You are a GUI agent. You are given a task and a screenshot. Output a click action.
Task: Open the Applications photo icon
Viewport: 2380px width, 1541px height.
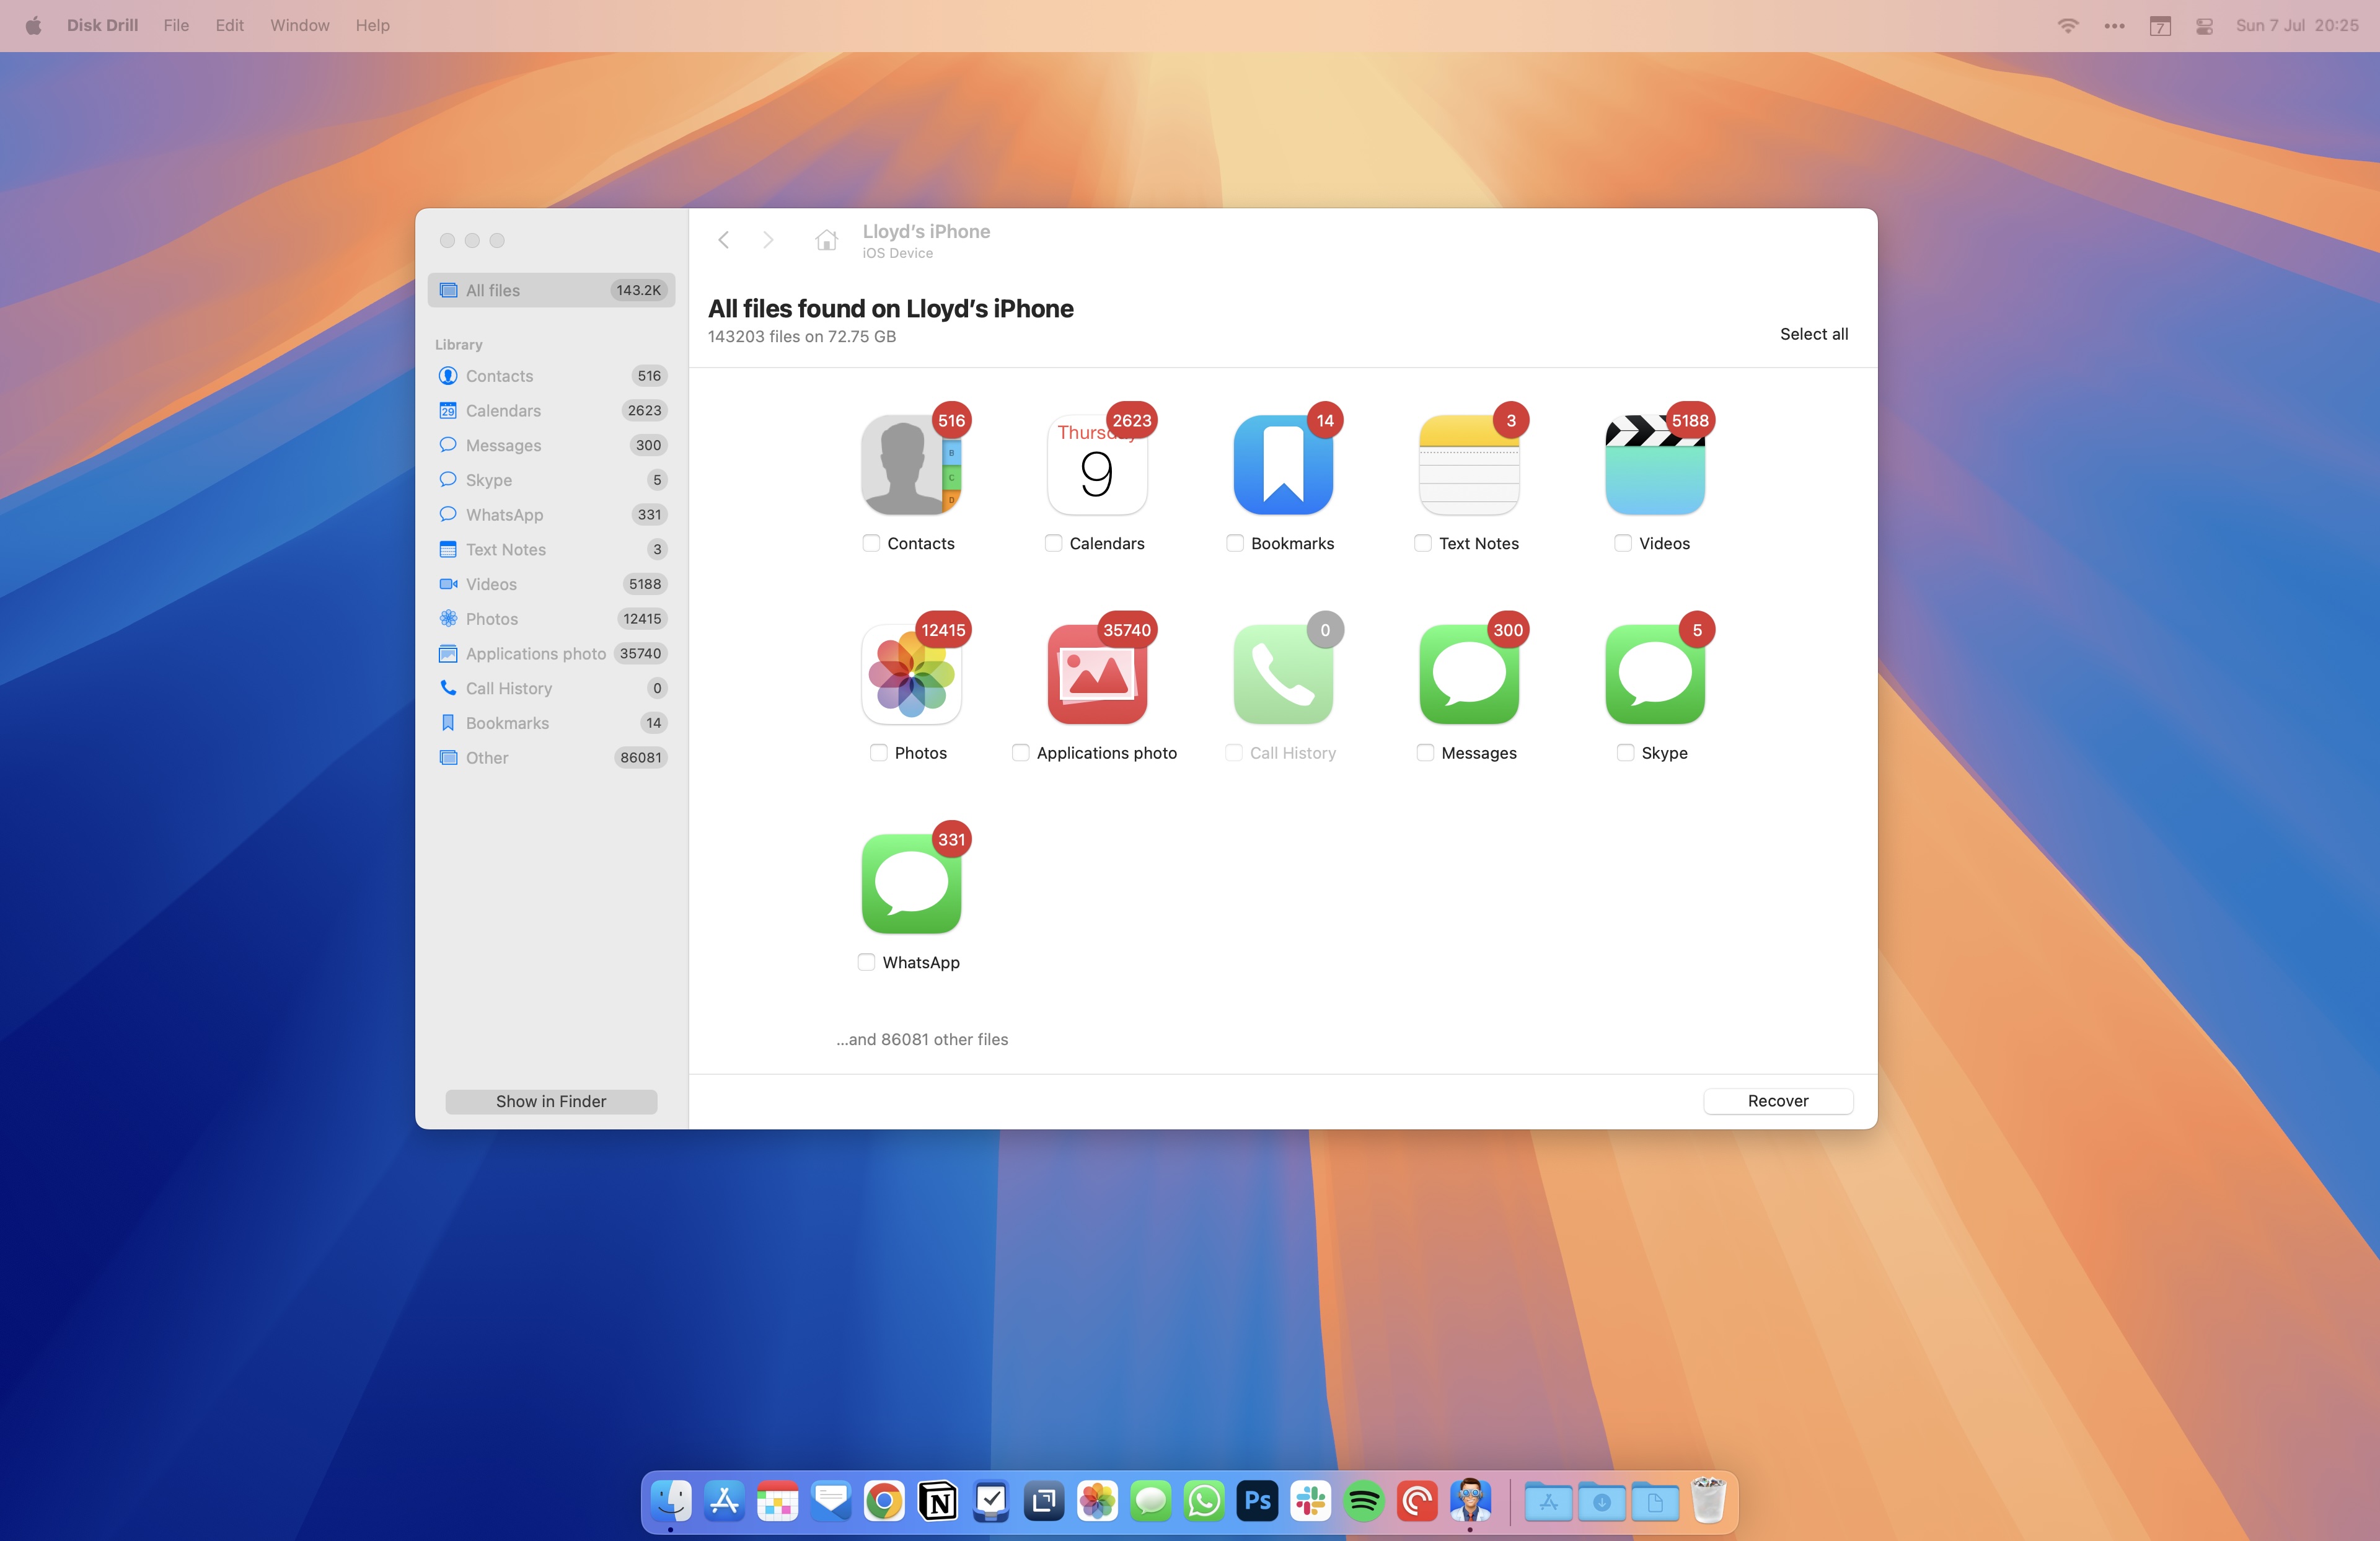tap(1097, 675)
